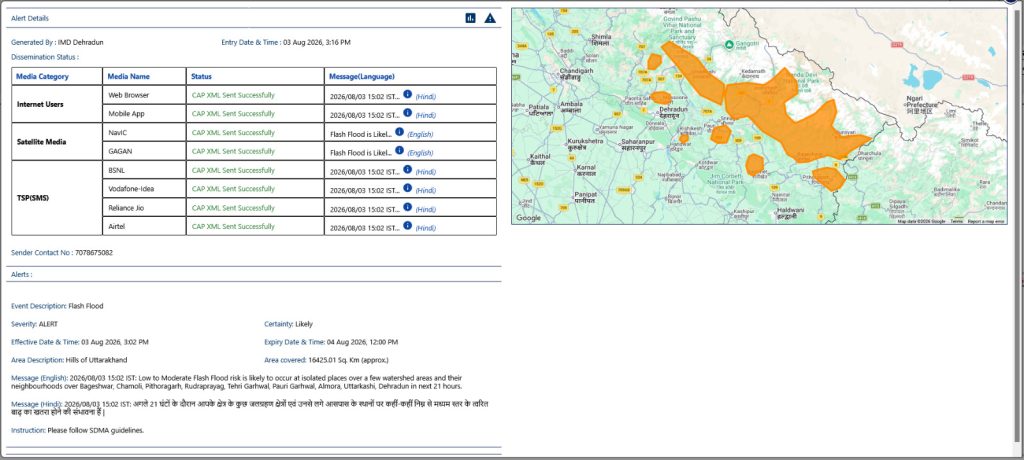
Task: Open English message link for NavIC
Action: pos(420,135)
